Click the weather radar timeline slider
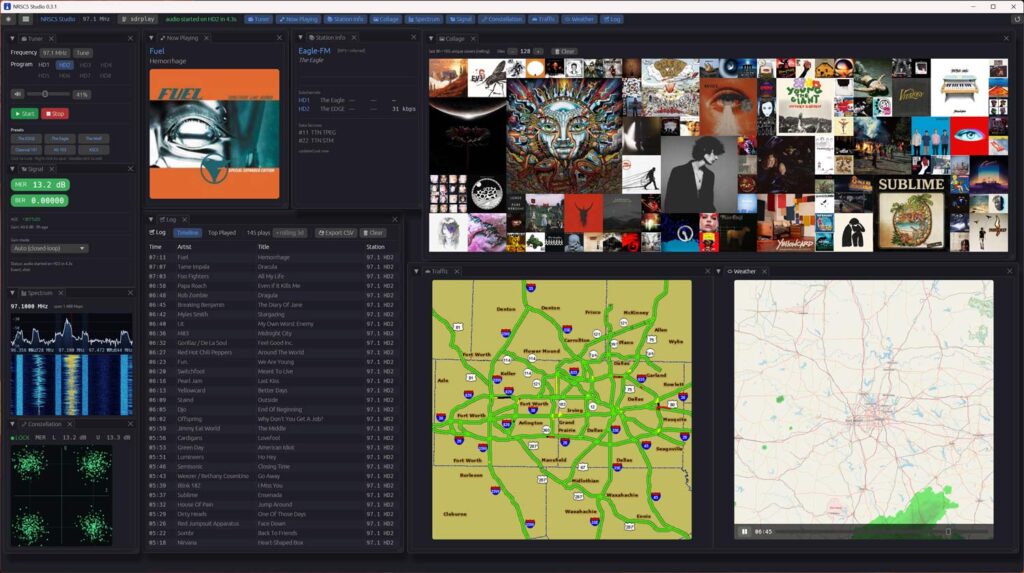Image resolution: width=1024 pixels, height=573 pixels. click(880, 532)
